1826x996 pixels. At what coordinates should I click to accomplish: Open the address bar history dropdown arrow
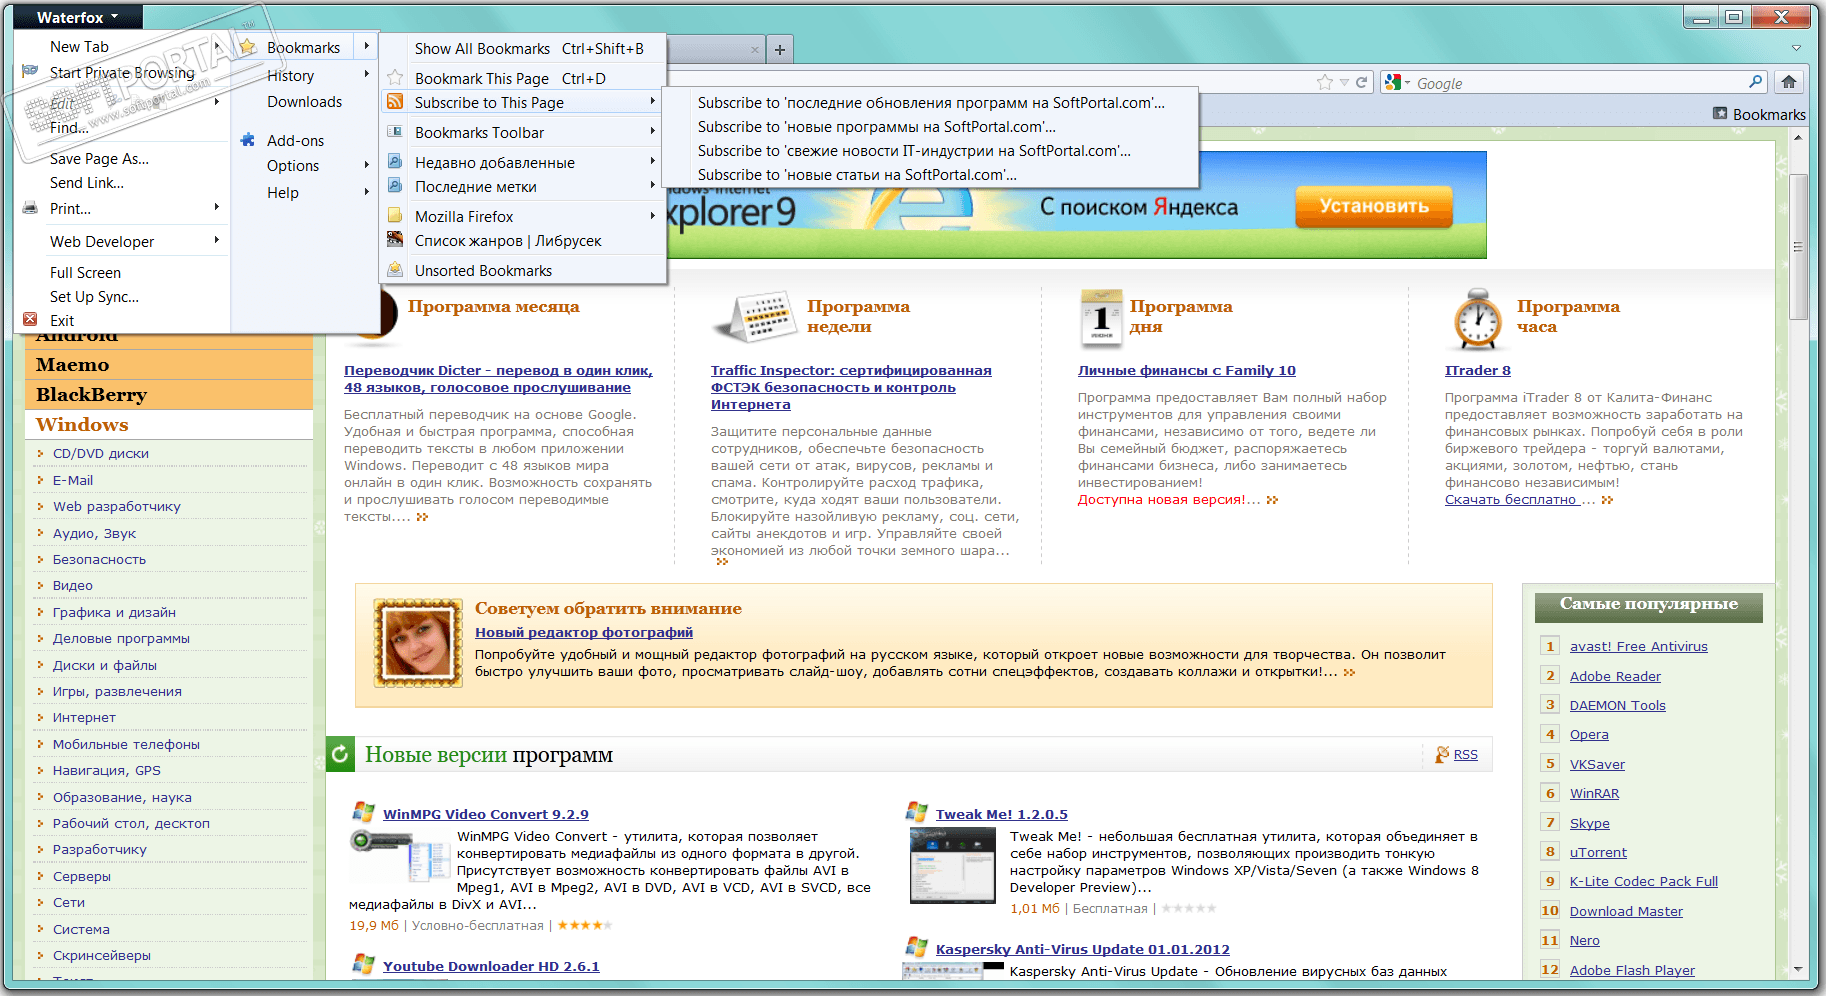1344,83
